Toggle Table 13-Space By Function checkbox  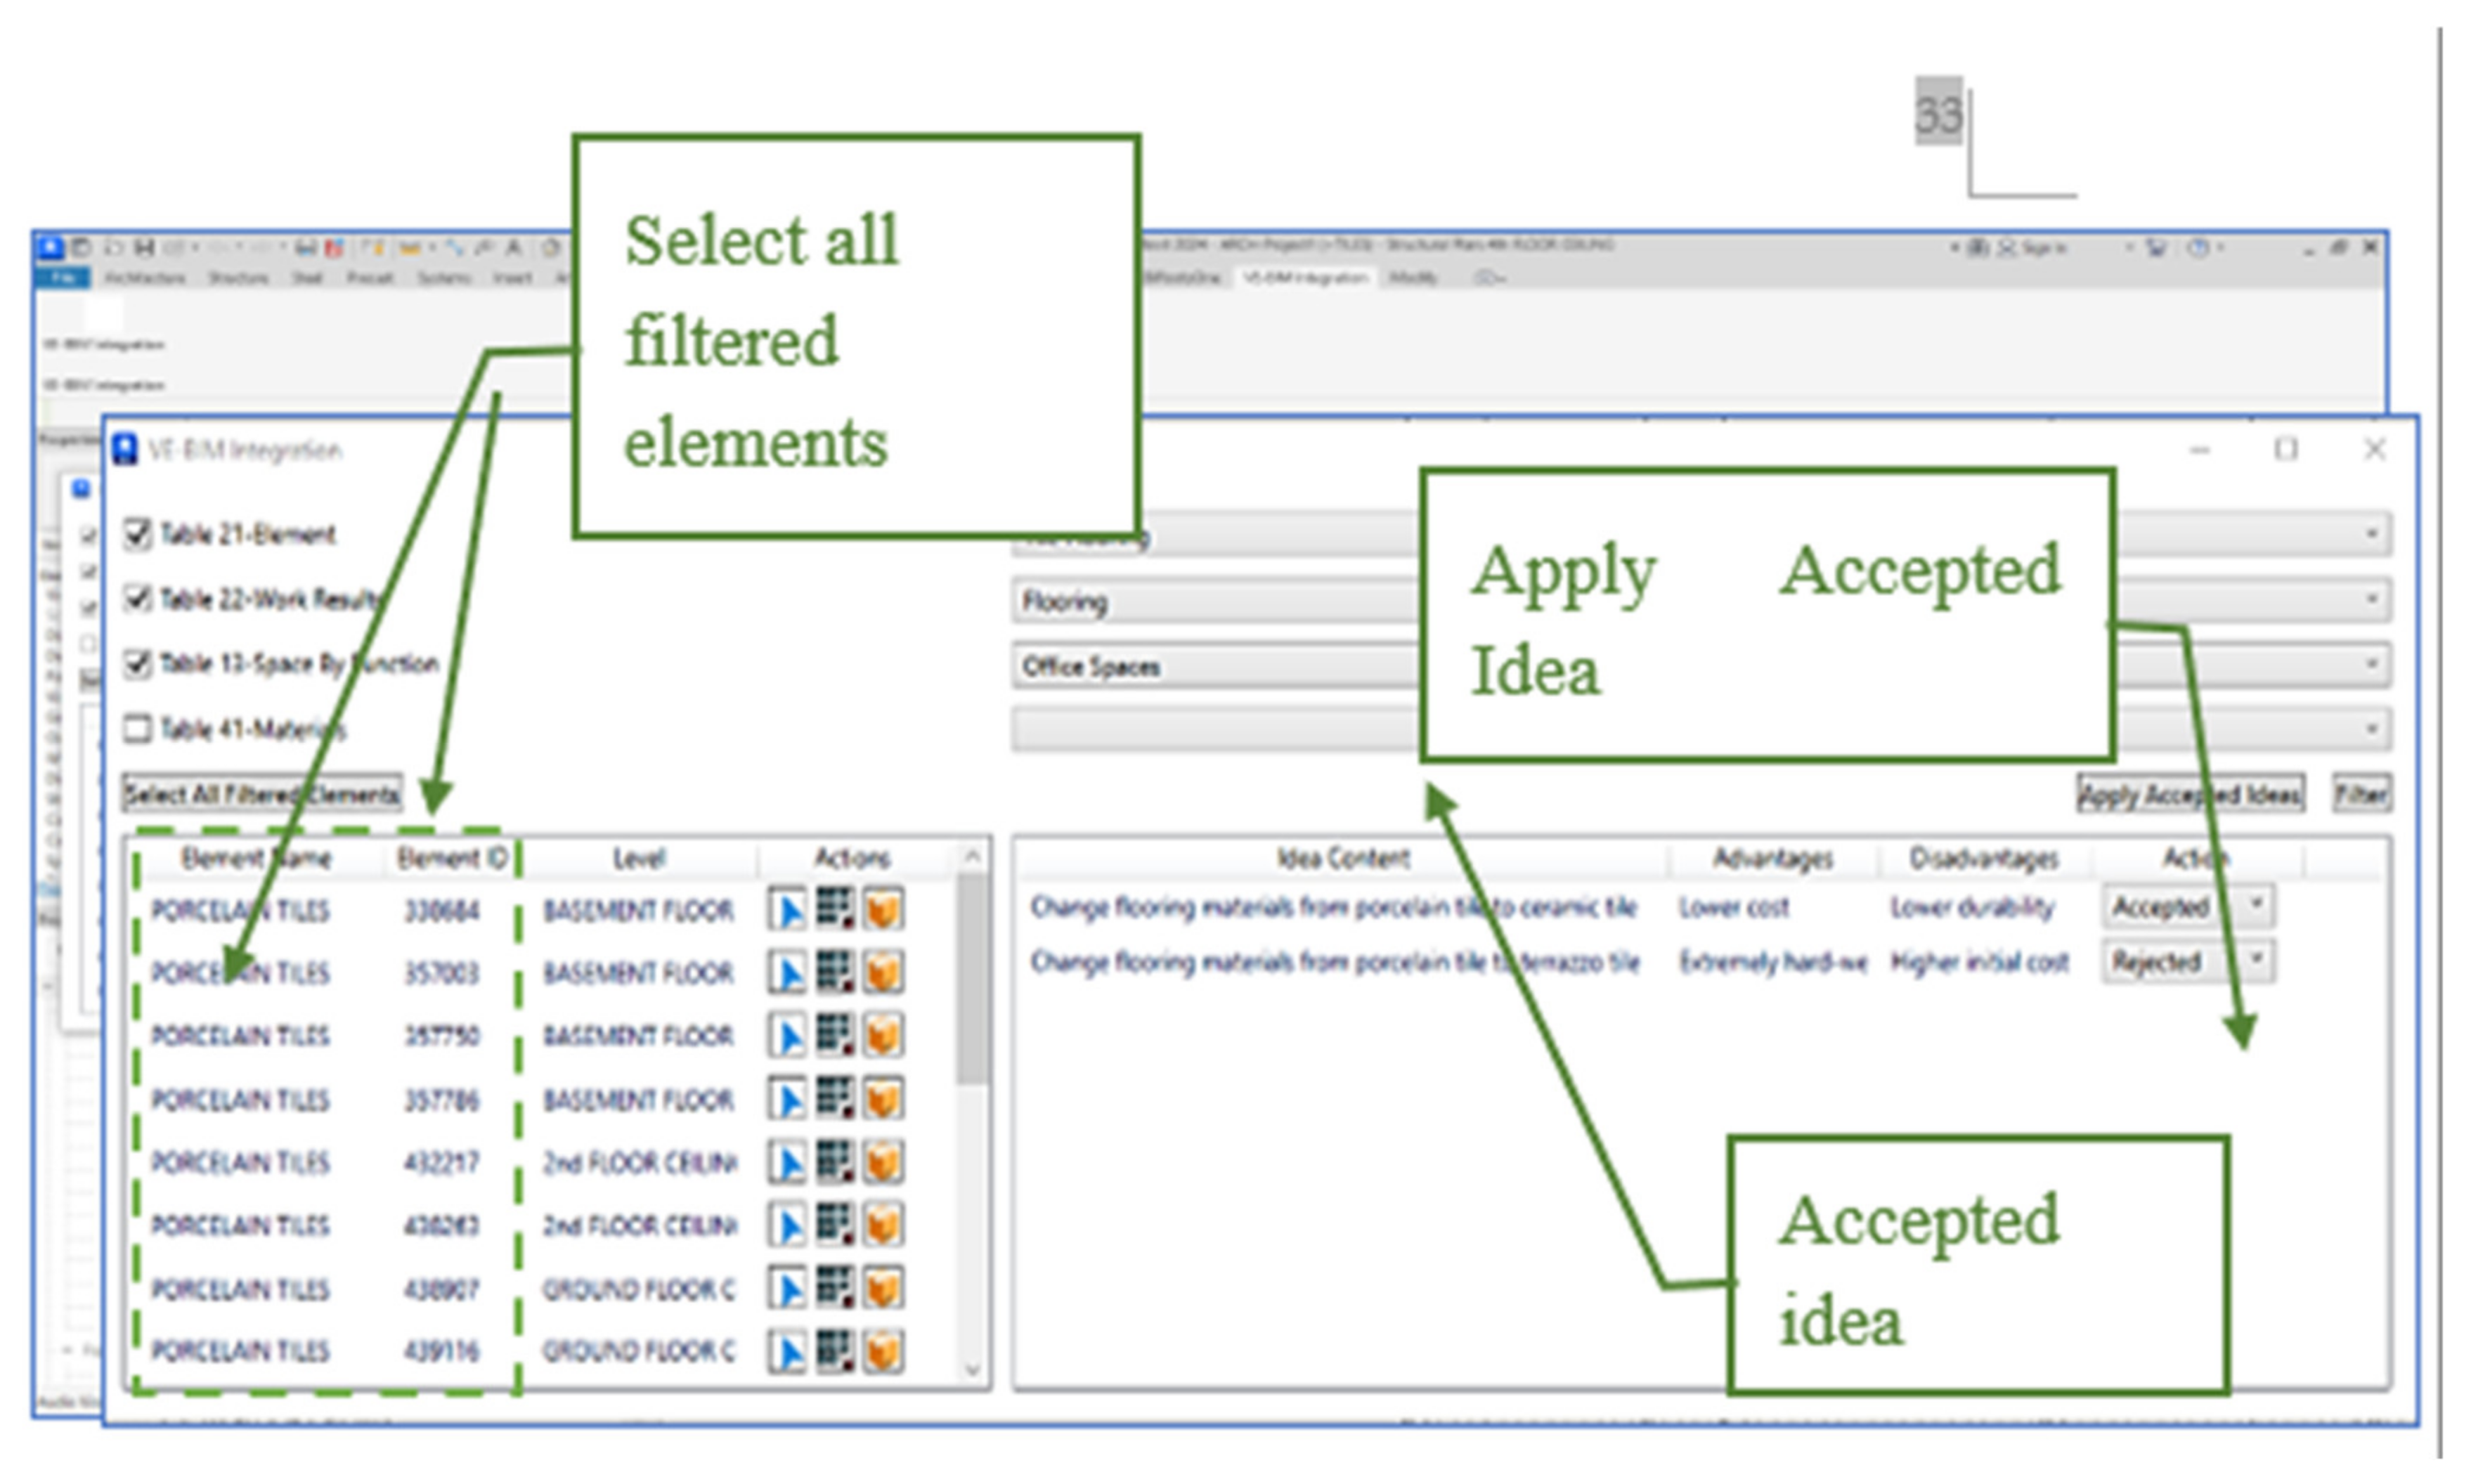coord(137,664)
